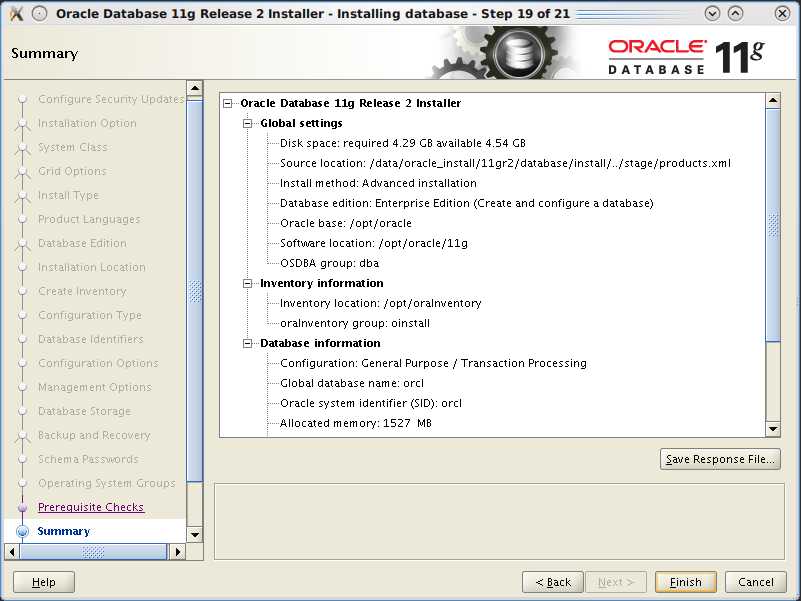Select oraInventory group: oinstall row

click(355, 323)
